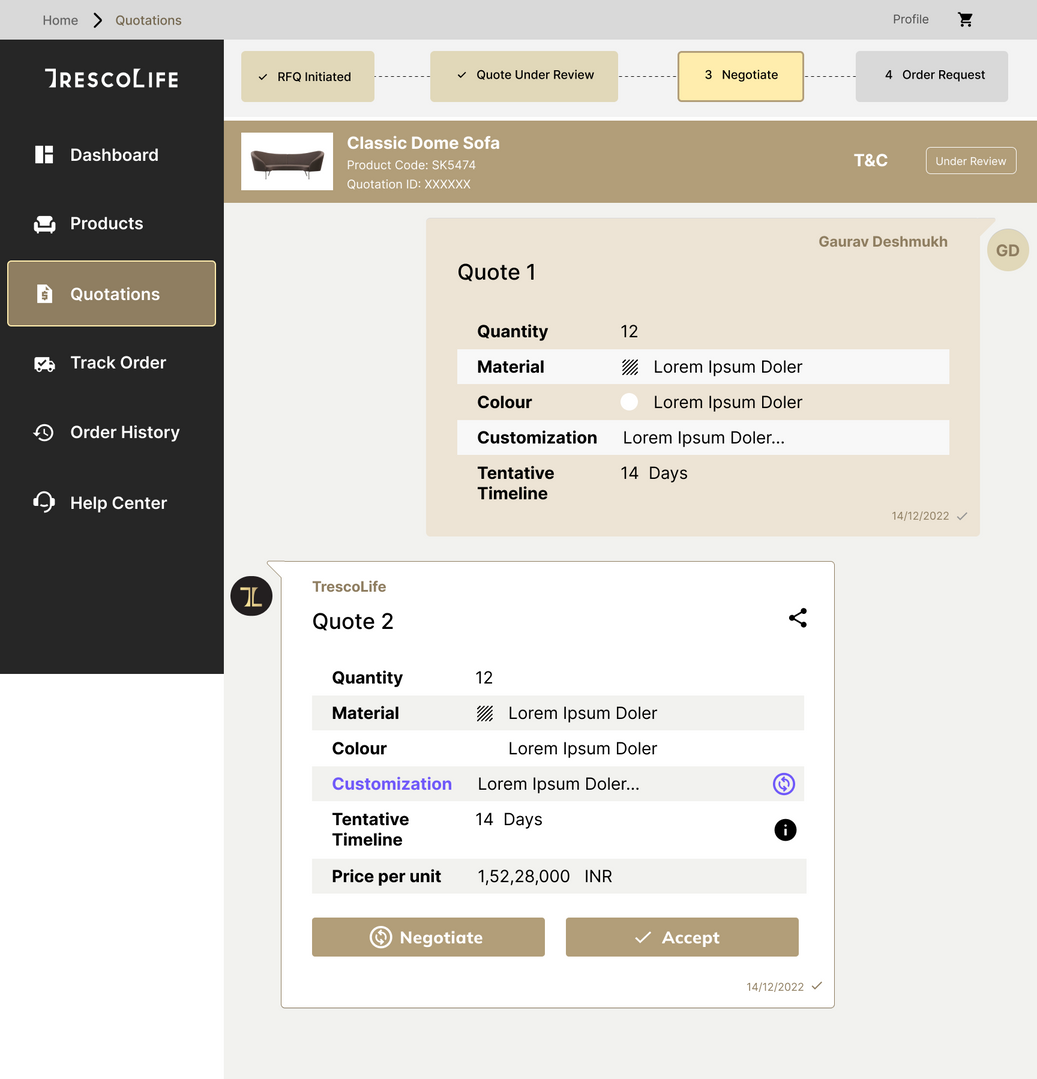
Task: Click the Tentative Timeline info icon
Action: click(785, 830)
